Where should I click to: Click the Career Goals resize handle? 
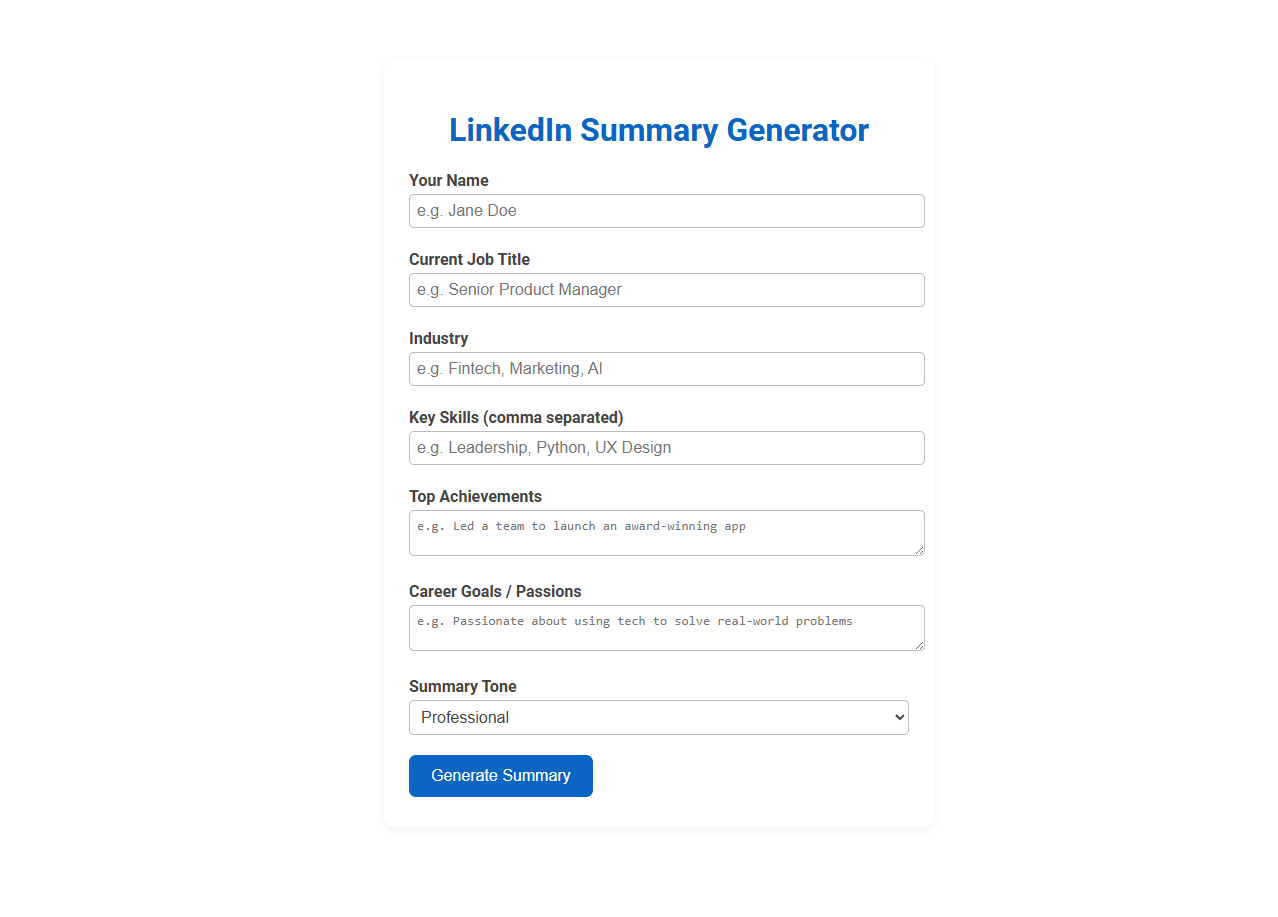(x=920, y=647)
